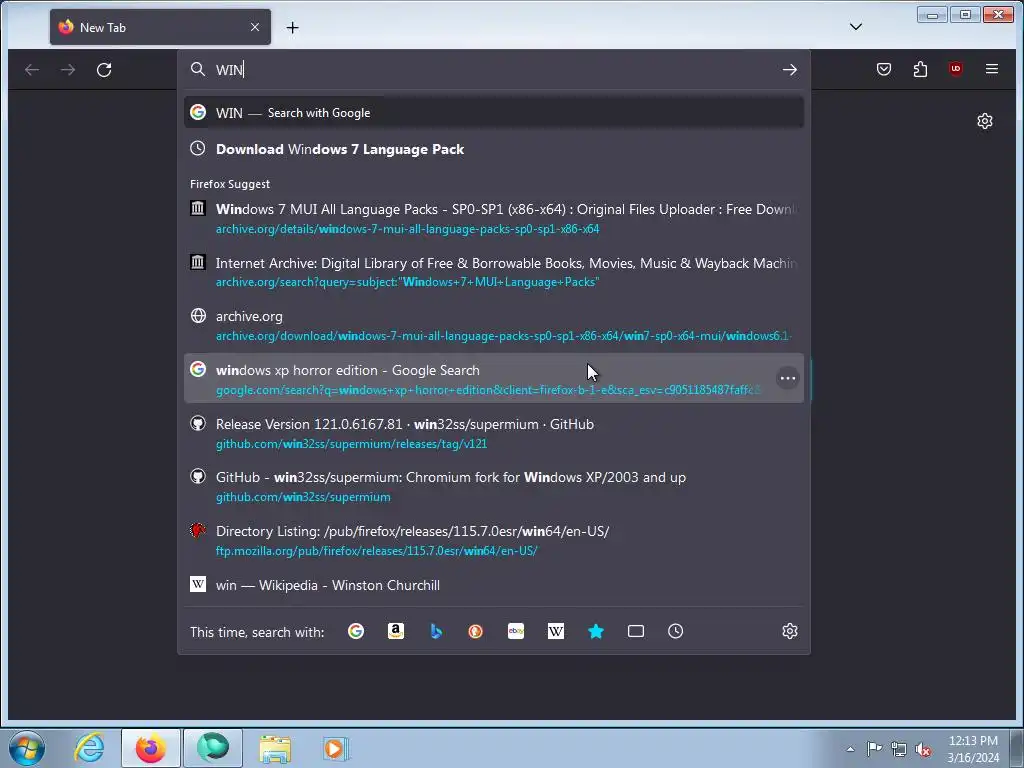Search this time with Google icon

click(x=356, y=631)
